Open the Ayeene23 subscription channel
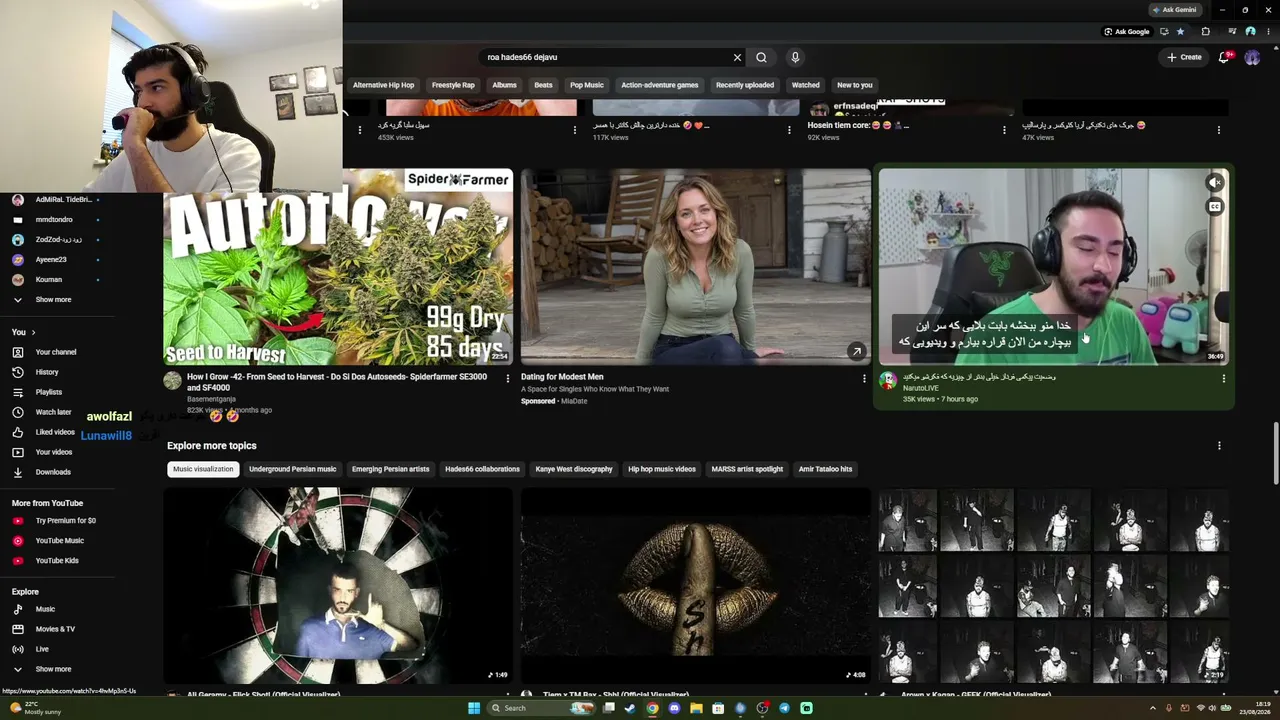The height and width of the screenshot is (720, 1280). pyautogui.click(x=51, y=260)
